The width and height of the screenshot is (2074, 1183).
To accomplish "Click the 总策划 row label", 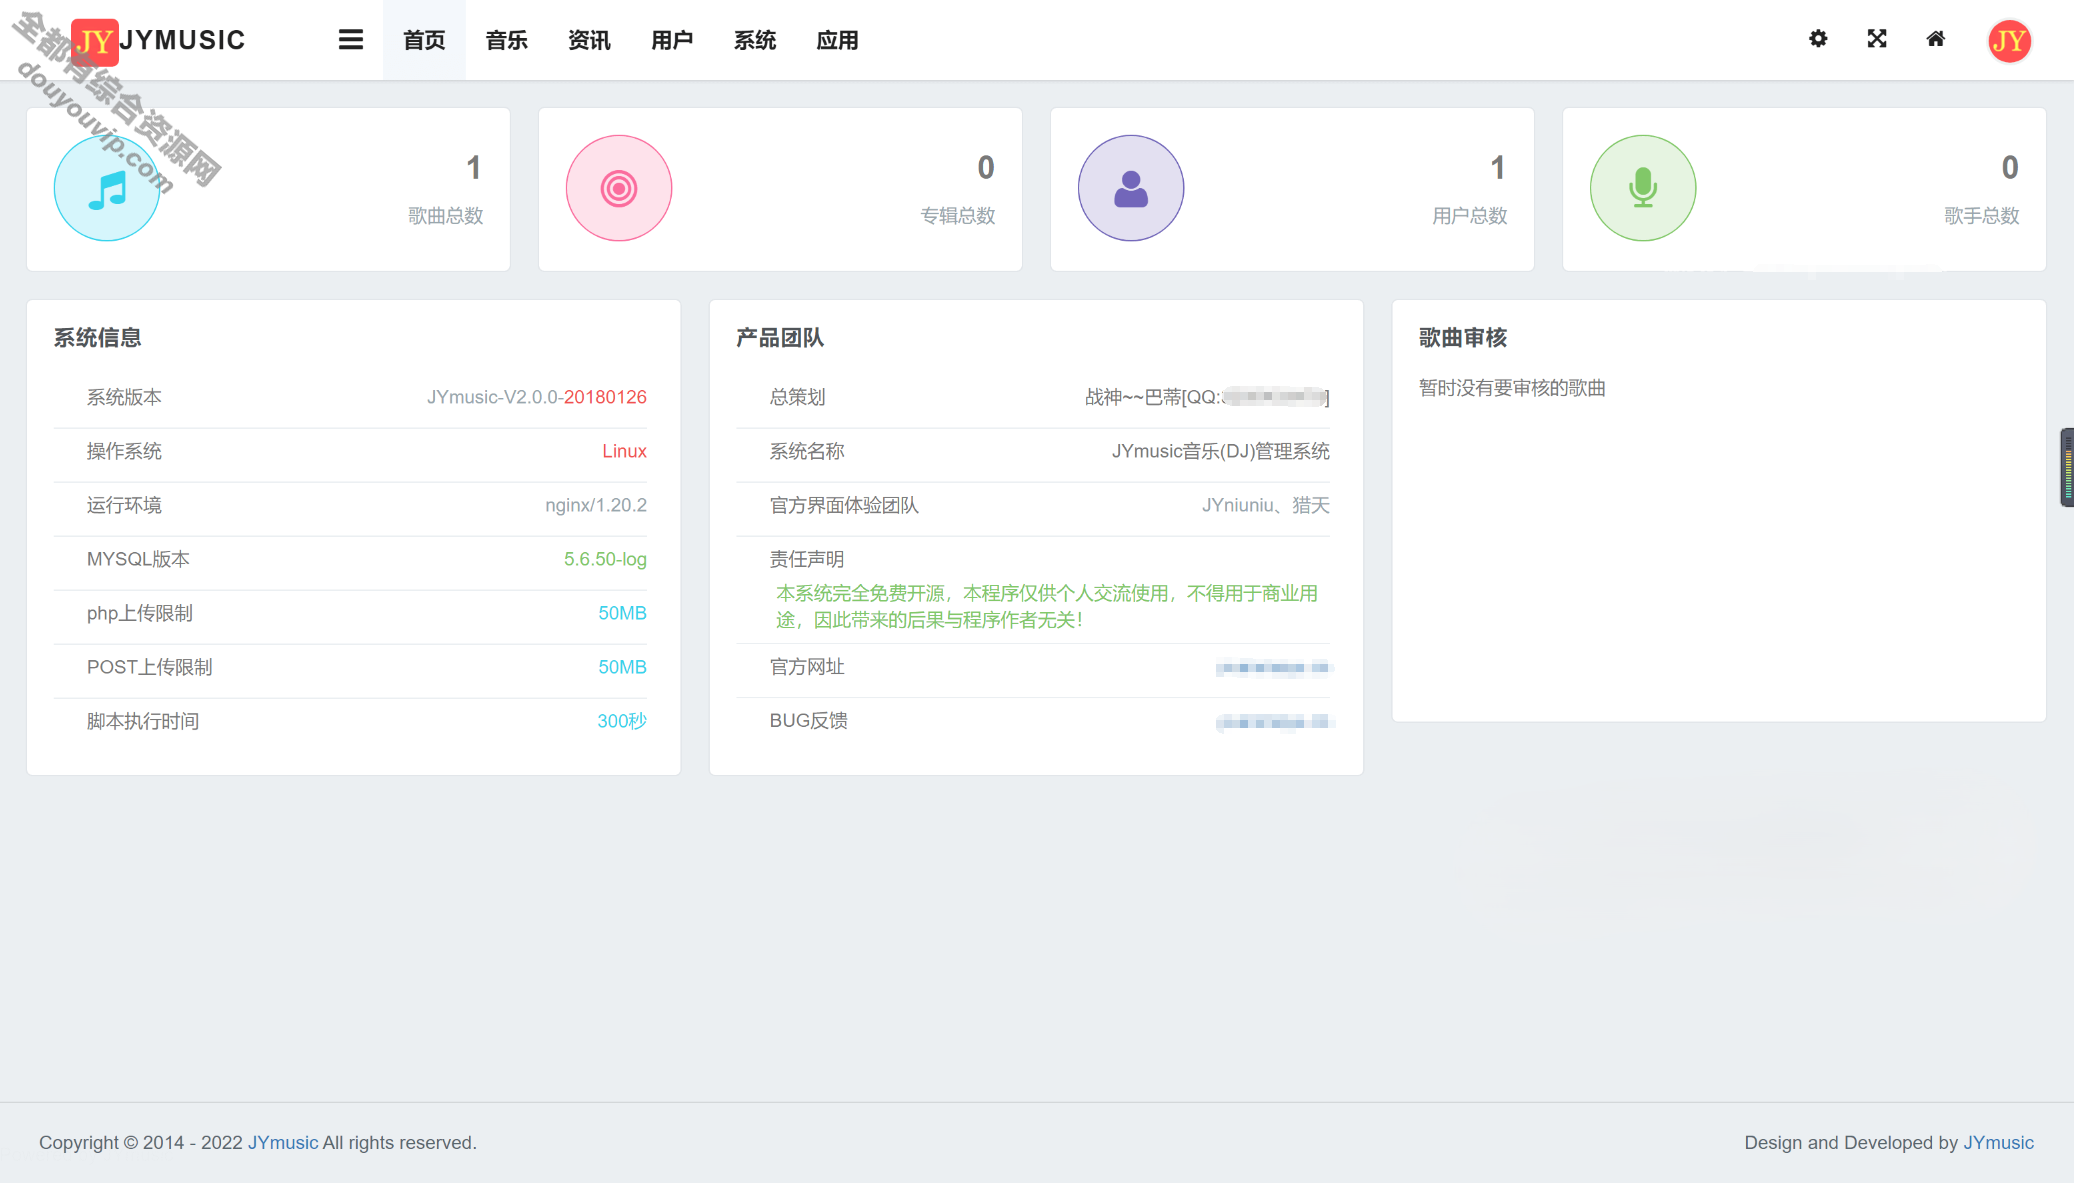I will 797,397.
